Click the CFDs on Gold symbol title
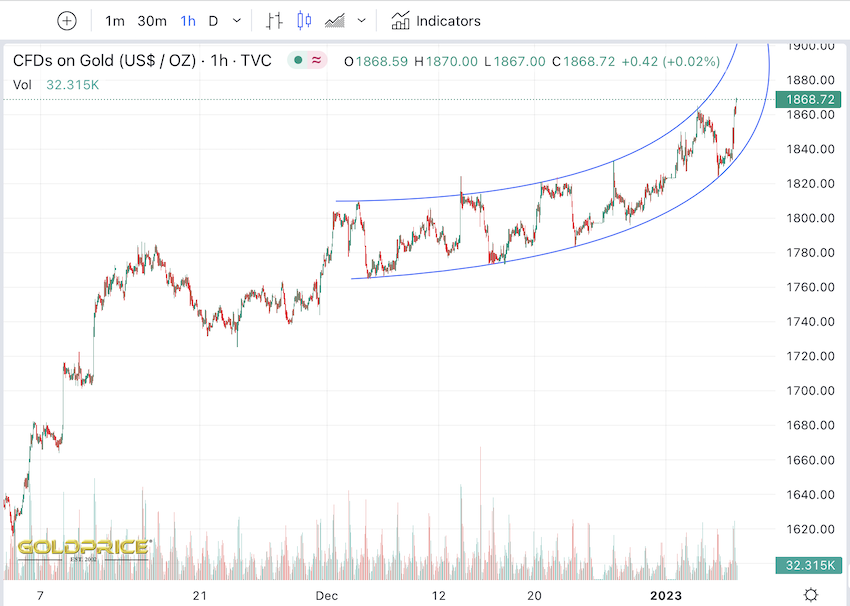This screenshot has width=850, height=606. 142,60
